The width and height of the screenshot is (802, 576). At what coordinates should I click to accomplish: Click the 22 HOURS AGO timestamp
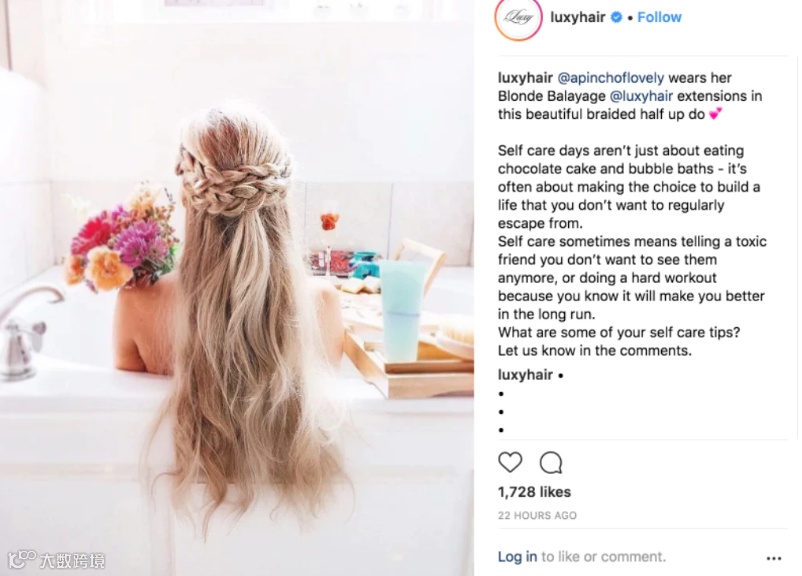537,516
